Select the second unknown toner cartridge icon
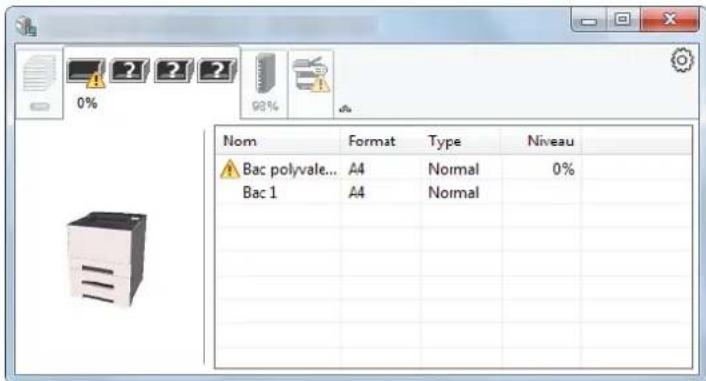The height and width of the screenshot is (381, 706). coord(130,70)
